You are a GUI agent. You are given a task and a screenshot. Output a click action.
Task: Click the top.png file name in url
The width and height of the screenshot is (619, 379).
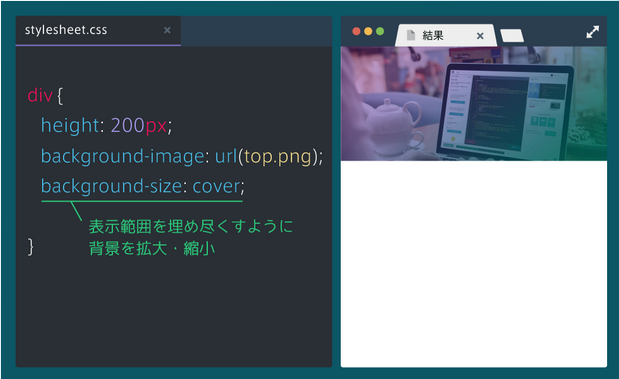(278, 157)
